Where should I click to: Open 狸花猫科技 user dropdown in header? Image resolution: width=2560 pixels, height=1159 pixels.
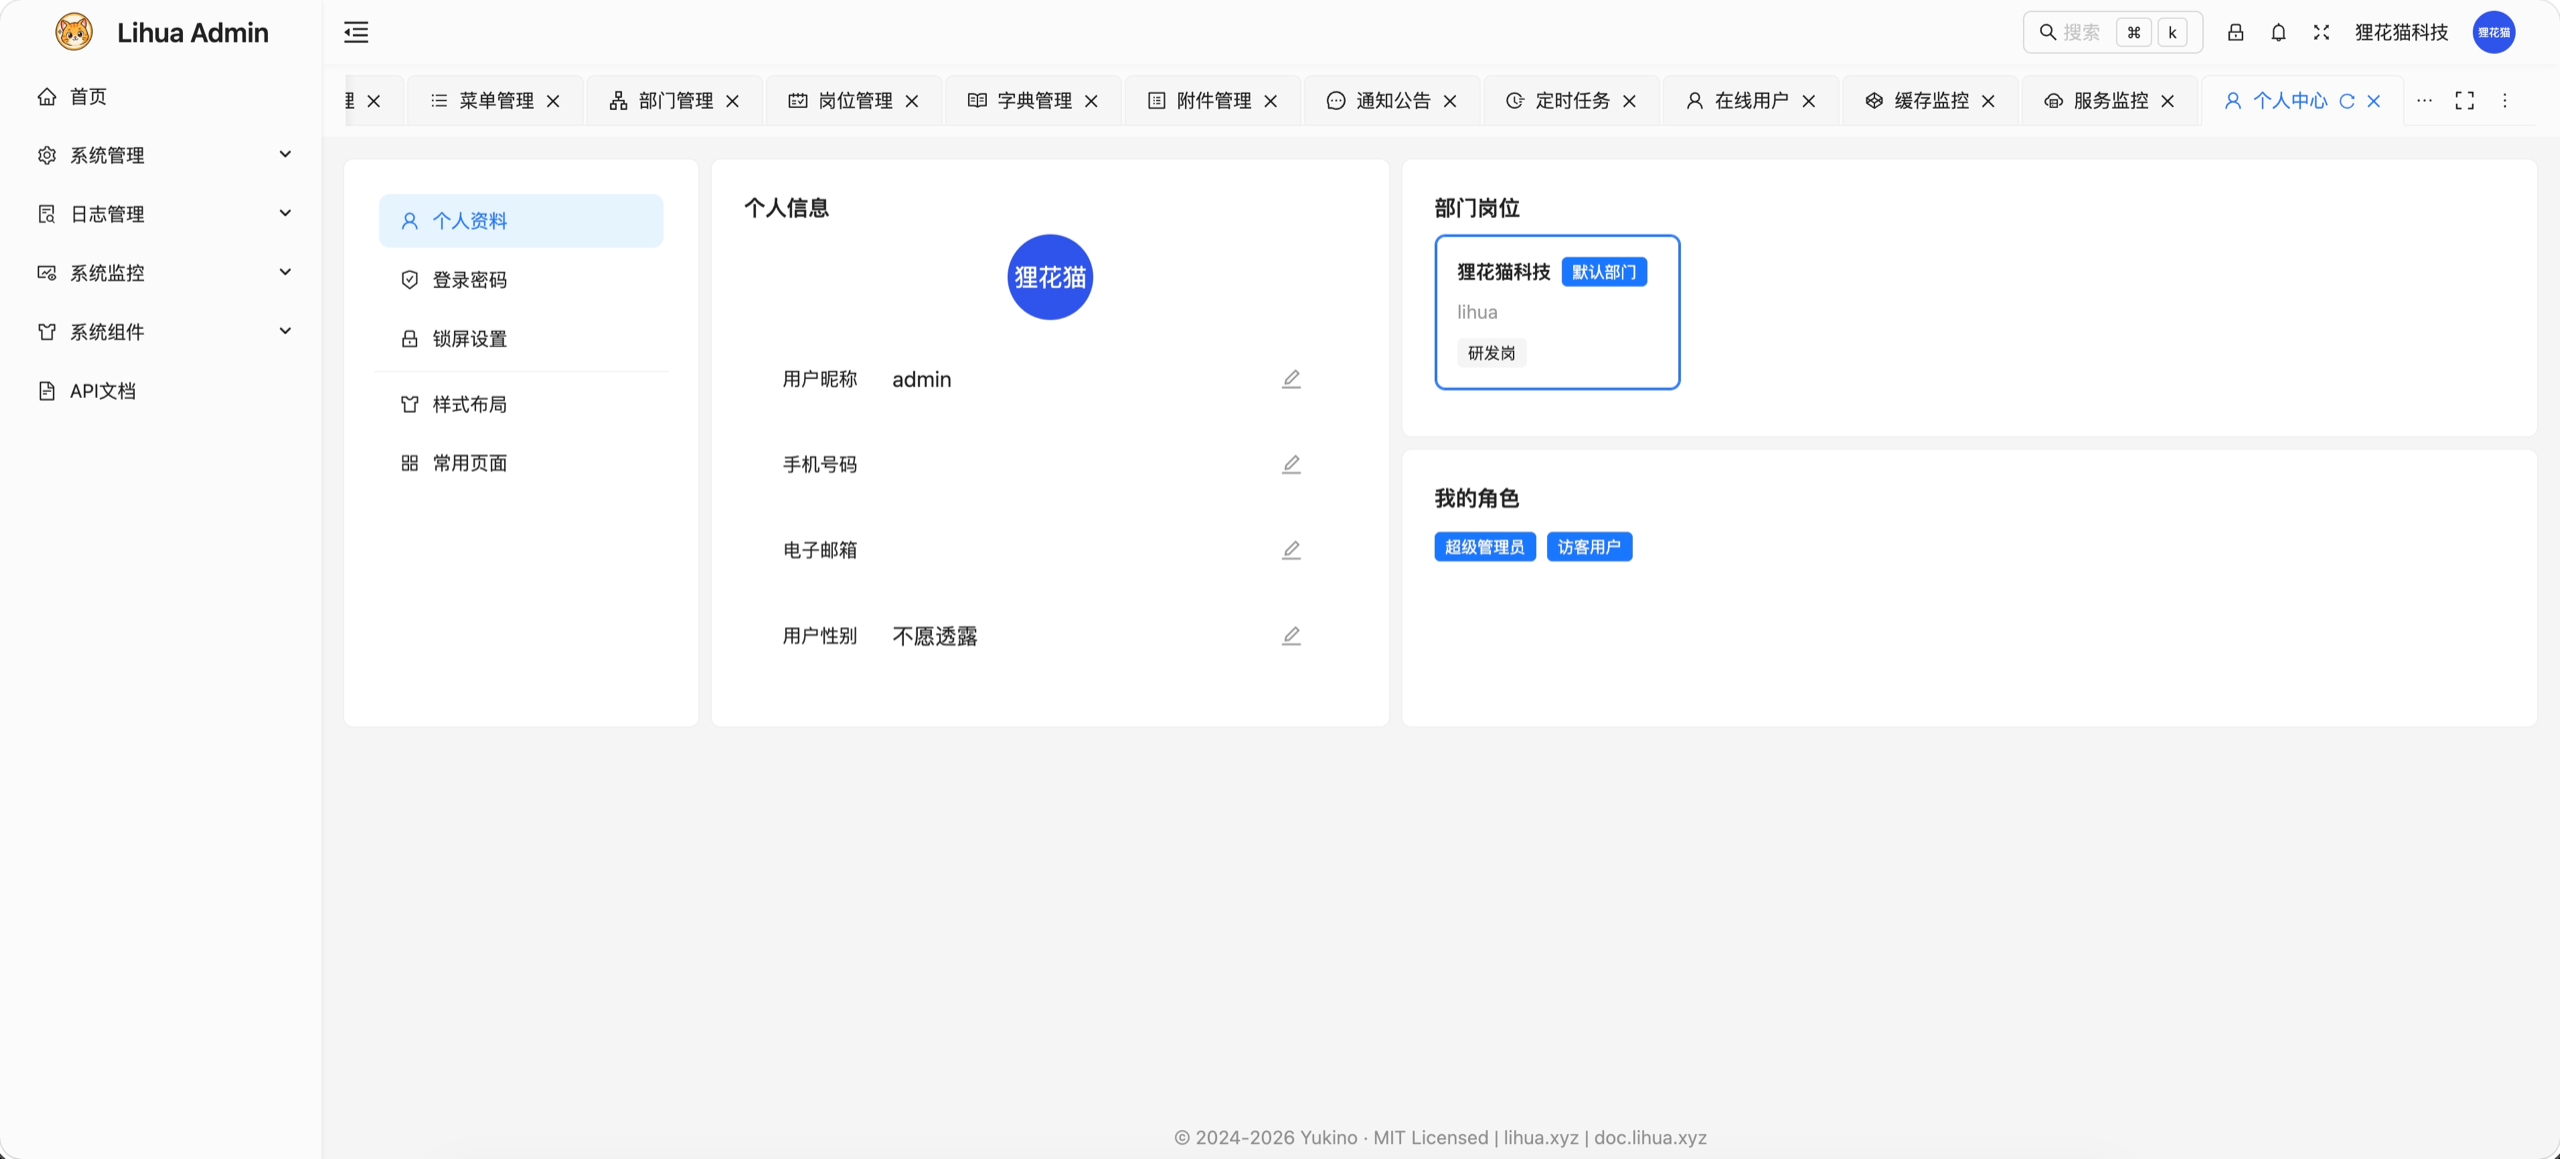click(2401, 32)
